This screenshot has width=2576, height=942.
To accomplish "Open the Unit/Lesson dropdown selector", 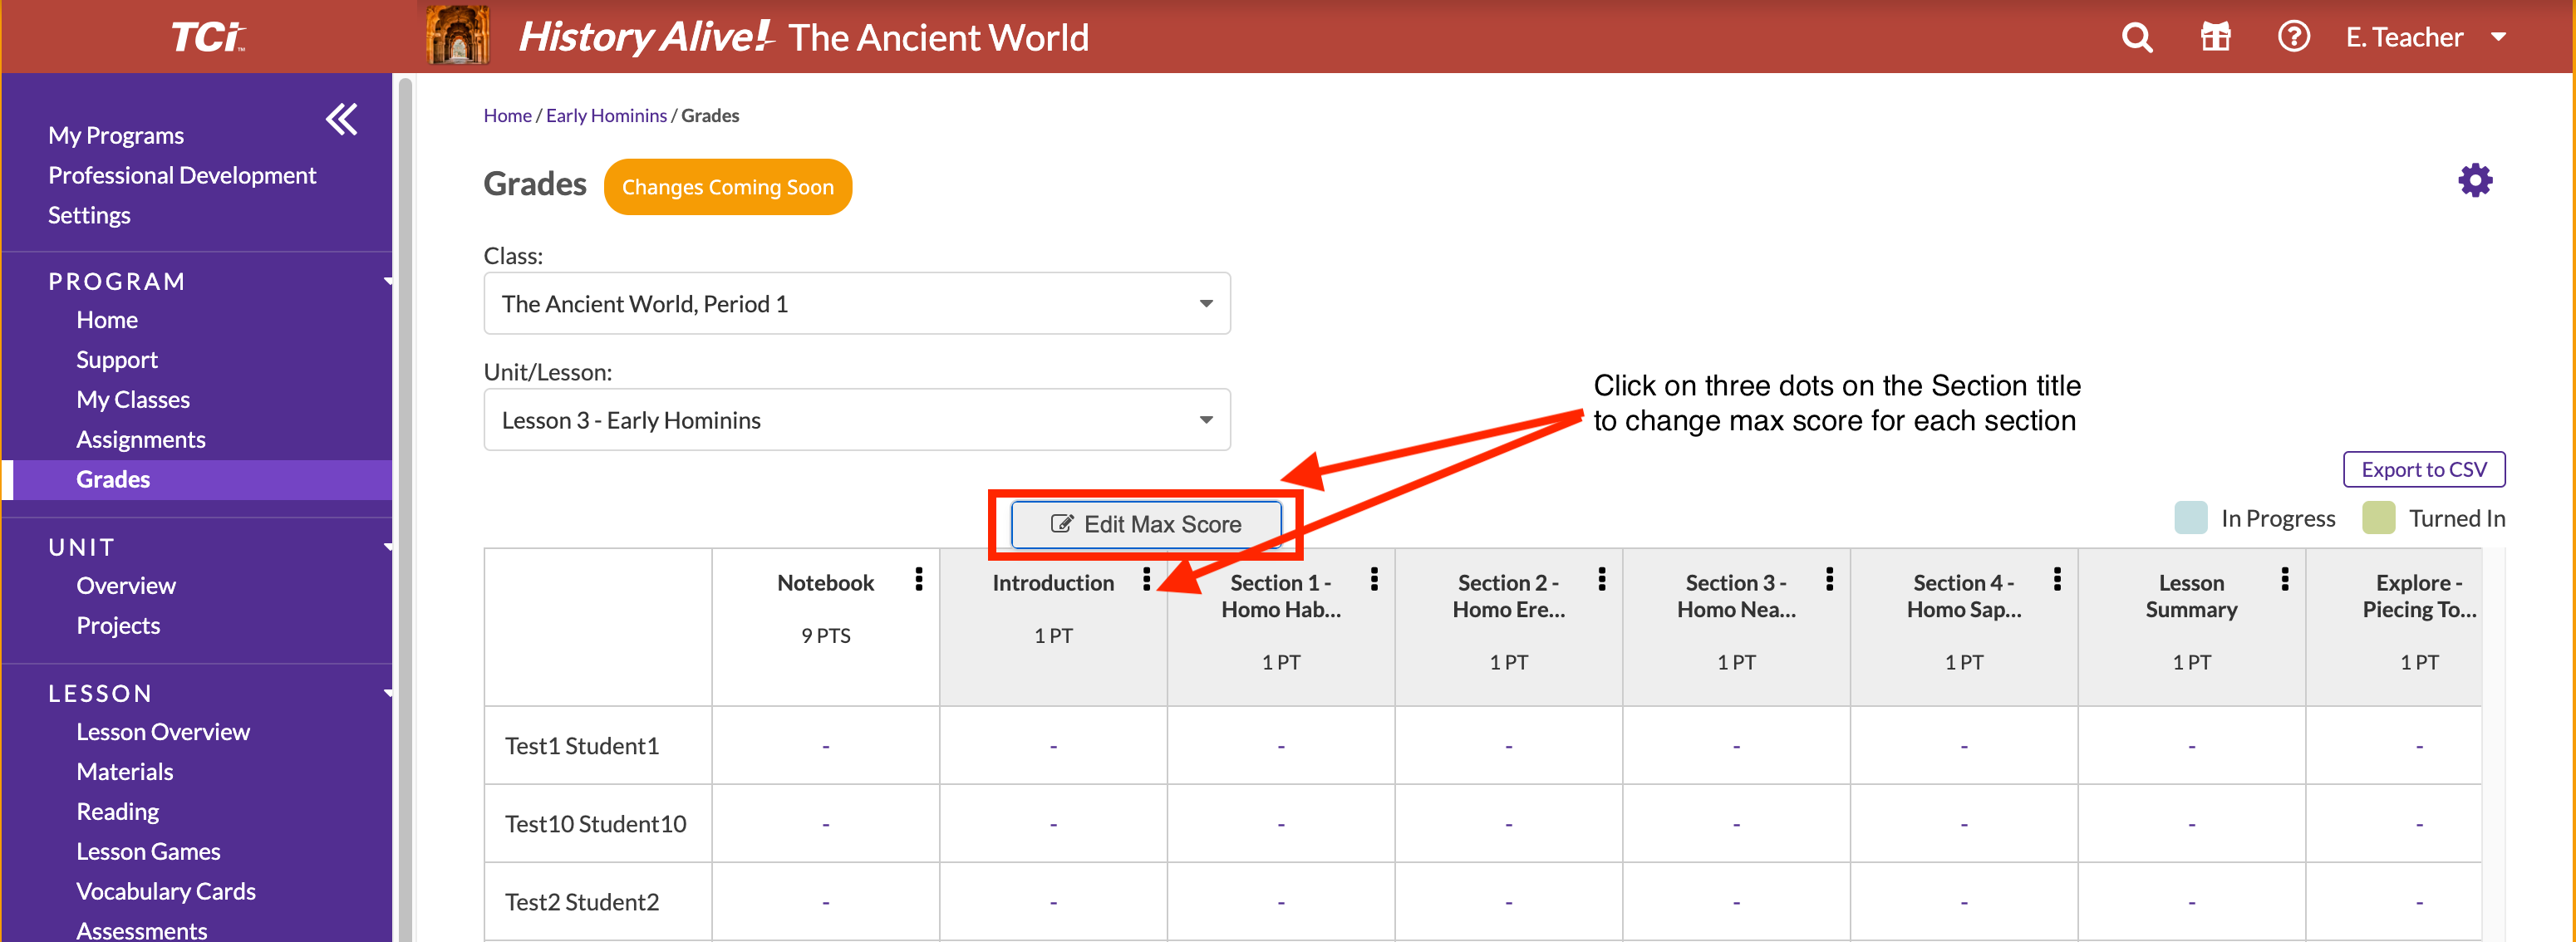I will (x=857, y=420).
